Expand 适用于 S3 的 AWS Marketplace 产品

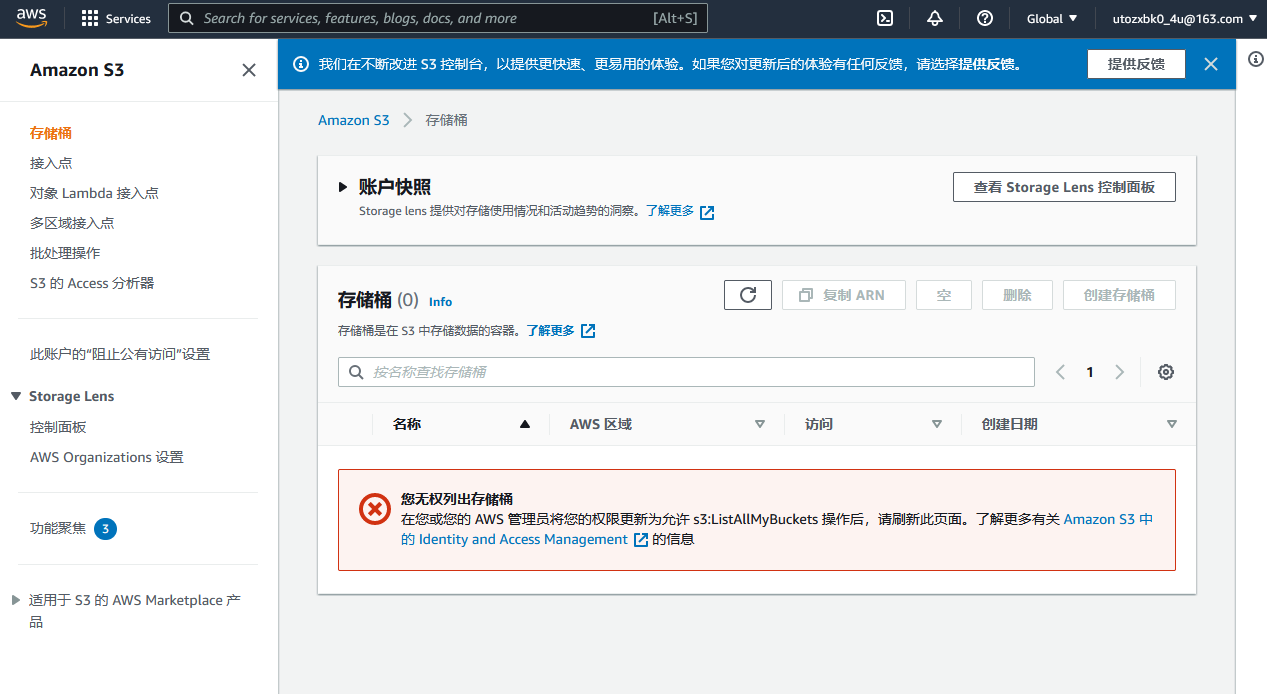point(15,600)
